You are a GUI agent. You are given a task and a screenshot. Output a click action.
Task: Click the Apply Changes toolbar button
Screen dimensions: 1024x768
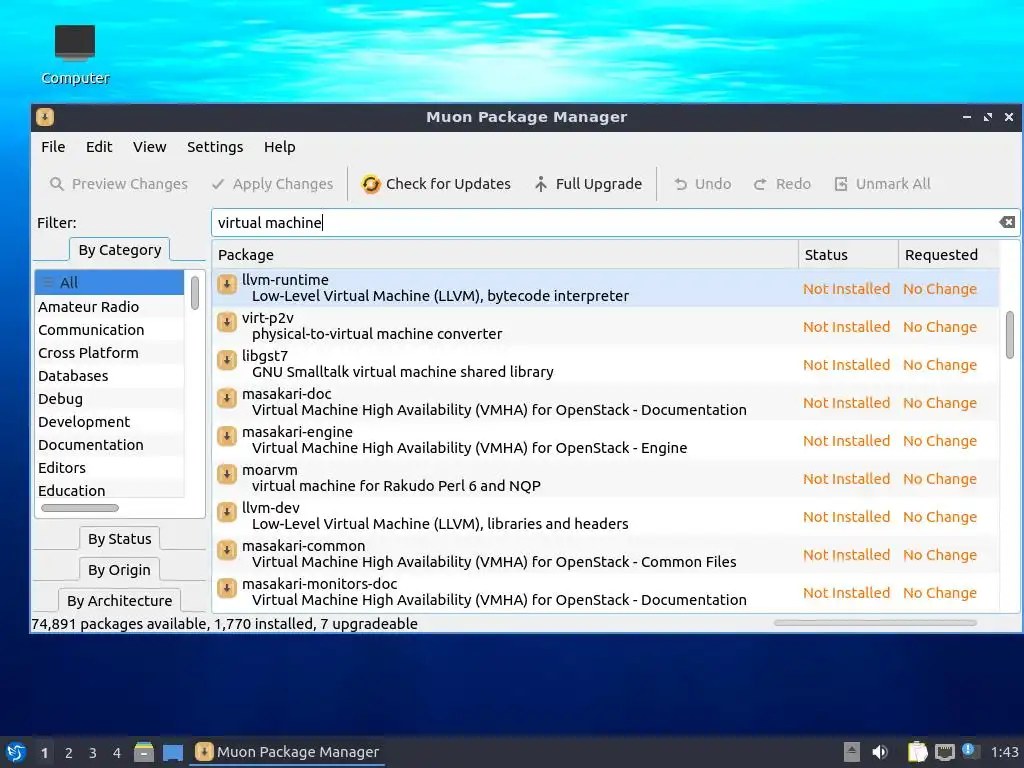click(x=272, y=184)
